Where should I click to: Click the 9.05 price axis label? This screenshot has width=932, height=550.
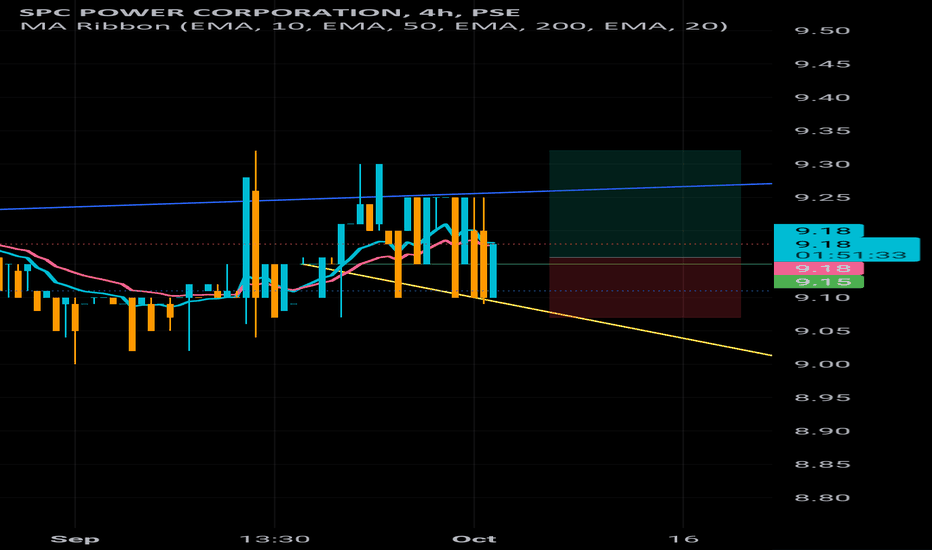pyautogui.click(x=822, y=331)
